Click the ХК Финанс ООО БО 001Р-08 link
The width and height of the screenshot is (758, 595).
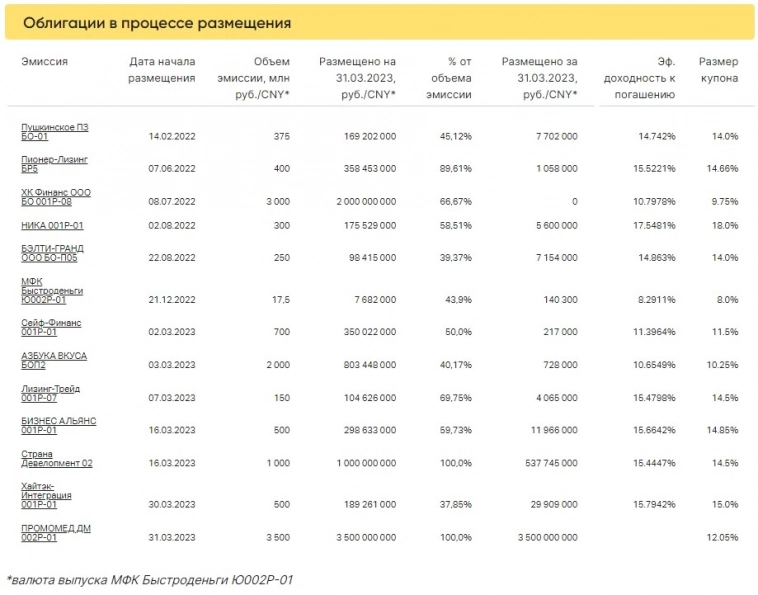pos(56,194)
